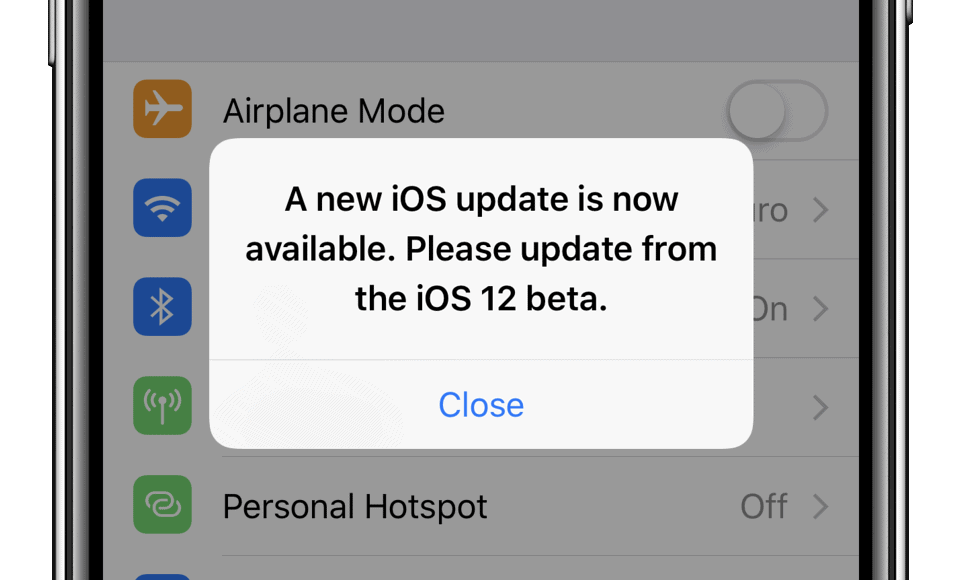Tap the Personal Hotspot Off status

pyautogui.click(x=763, y=507)
